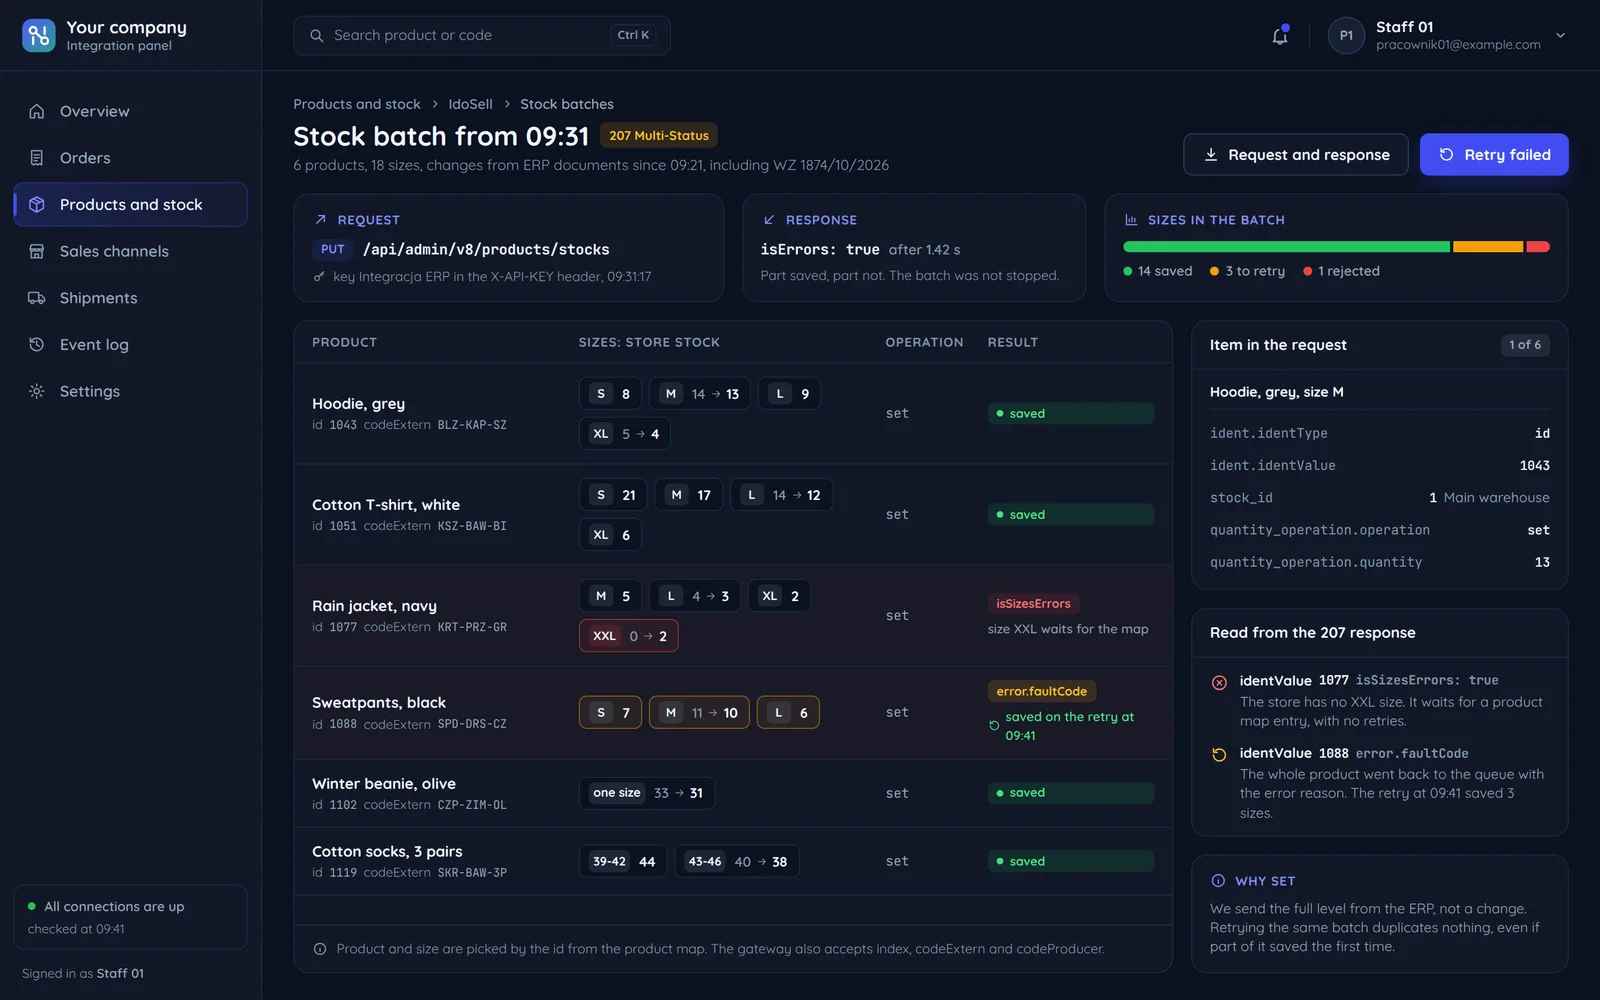
Task: Follow IdoSell breadcrumb link
Action: (x=470, y=104)
